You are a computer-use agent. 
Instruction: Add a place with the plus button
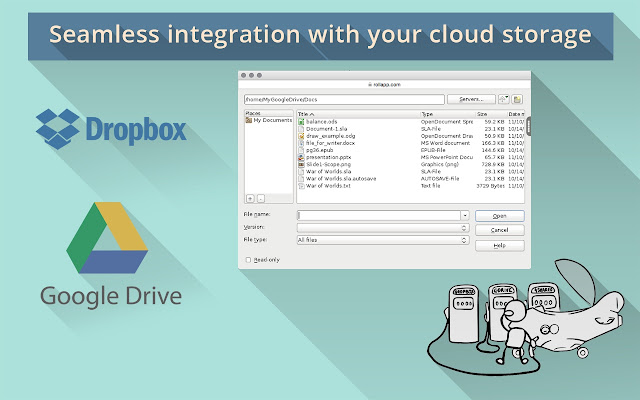[x=250, y=198]
